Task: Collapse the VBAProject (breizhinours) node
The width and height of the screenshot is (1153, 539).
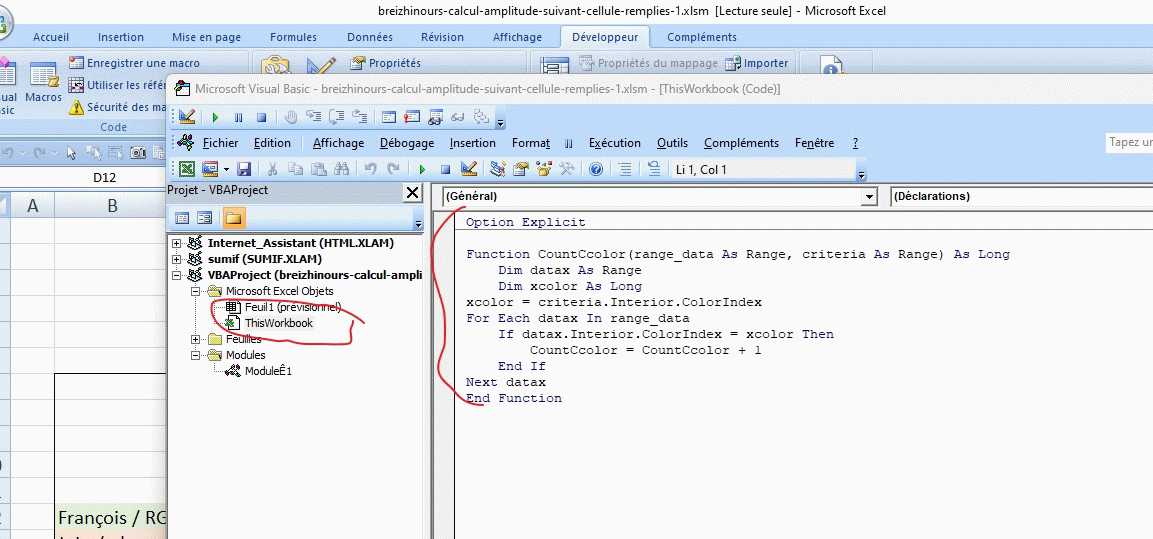Action: [176, 275]
